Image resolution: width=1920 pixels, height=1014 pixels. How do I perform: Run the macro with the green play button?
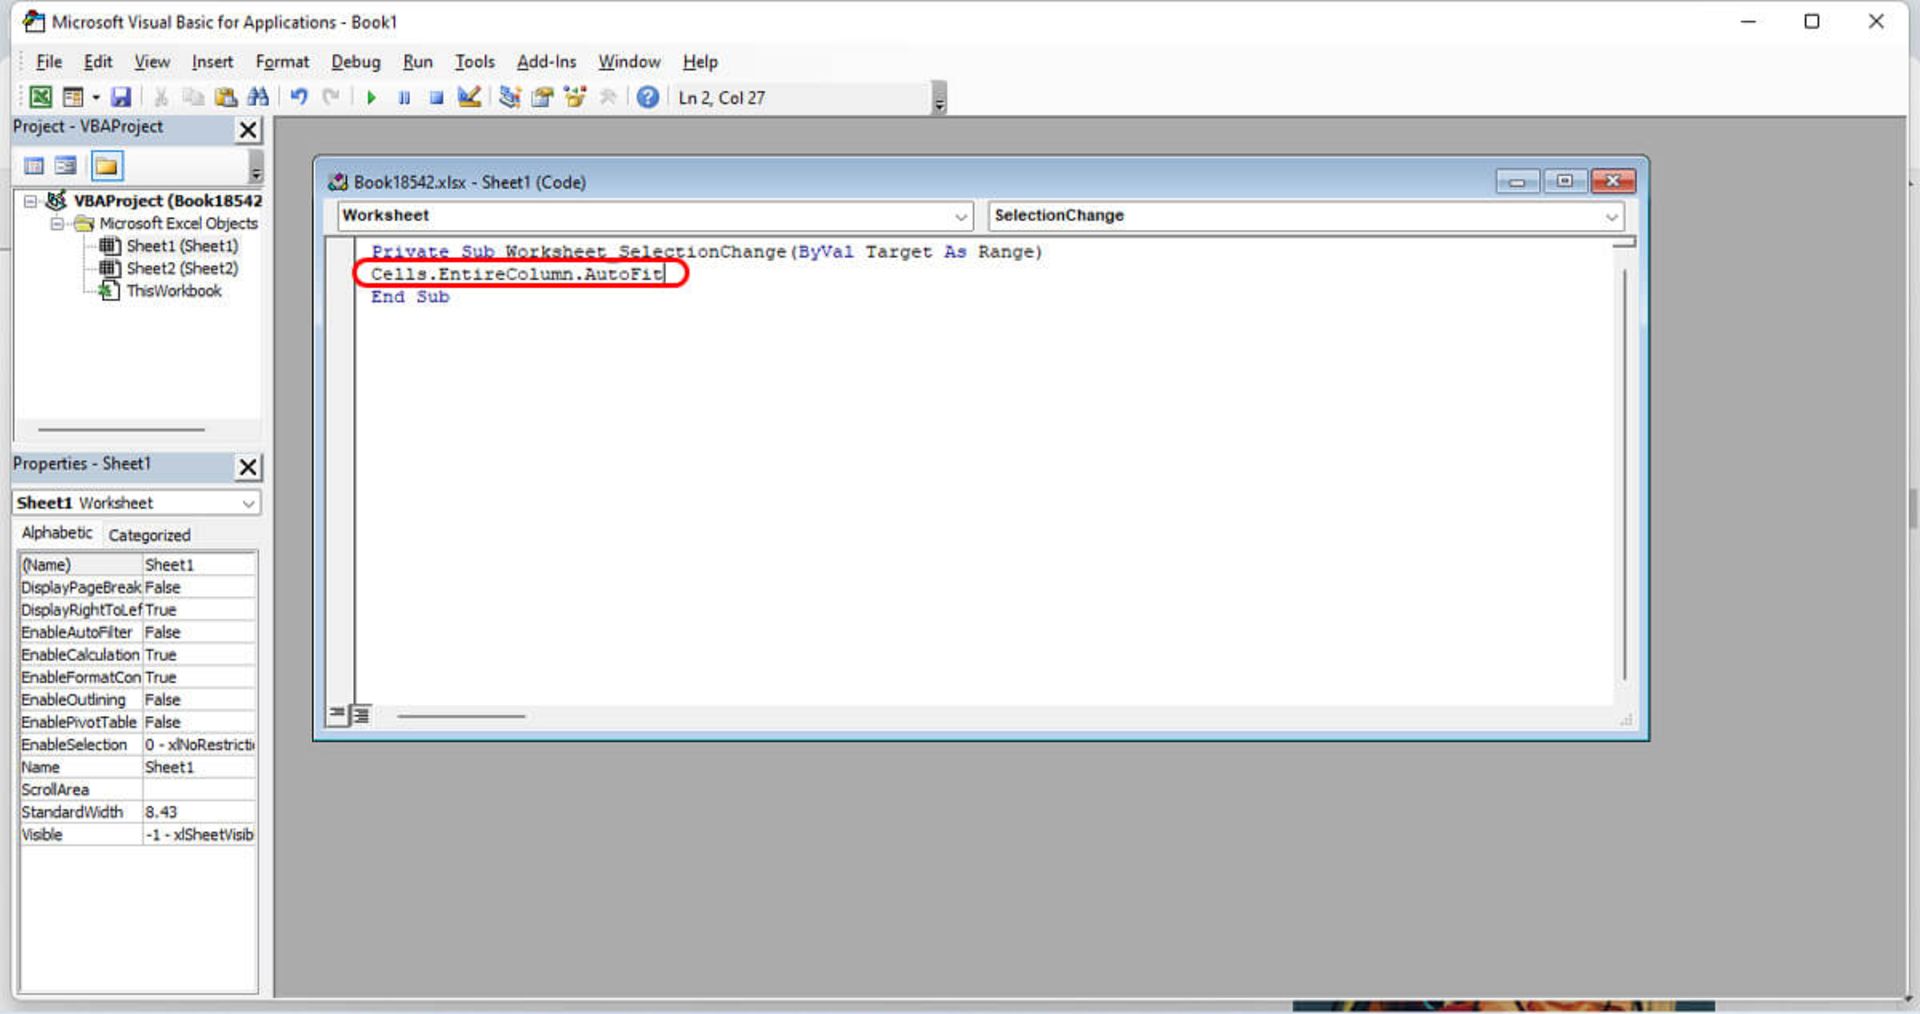tap(371, 98)
